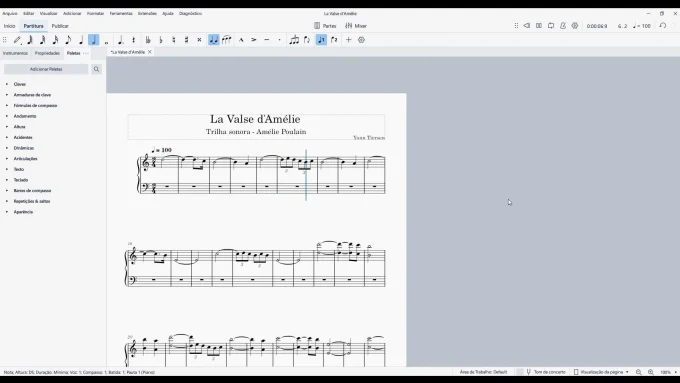Open Instrumentos panel tab
The width and height of the screenshot is (680, 383).
coord(15,53)
